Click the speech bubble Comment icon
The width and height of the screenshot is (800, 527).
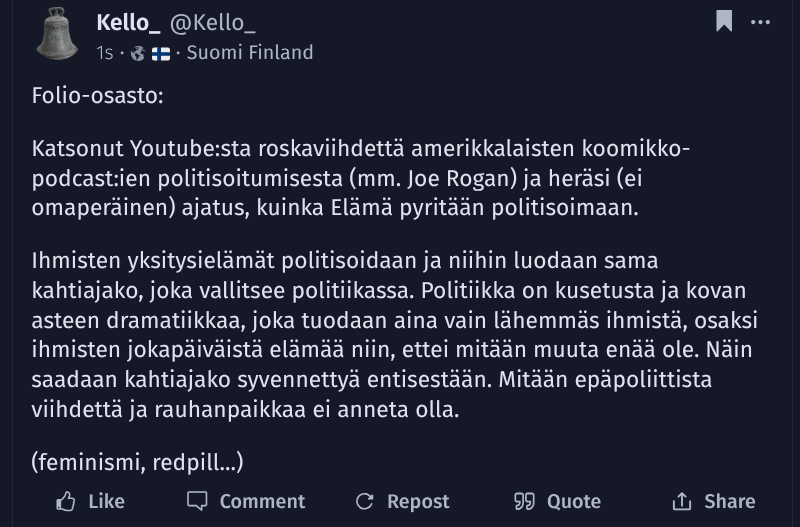point(197,501)
